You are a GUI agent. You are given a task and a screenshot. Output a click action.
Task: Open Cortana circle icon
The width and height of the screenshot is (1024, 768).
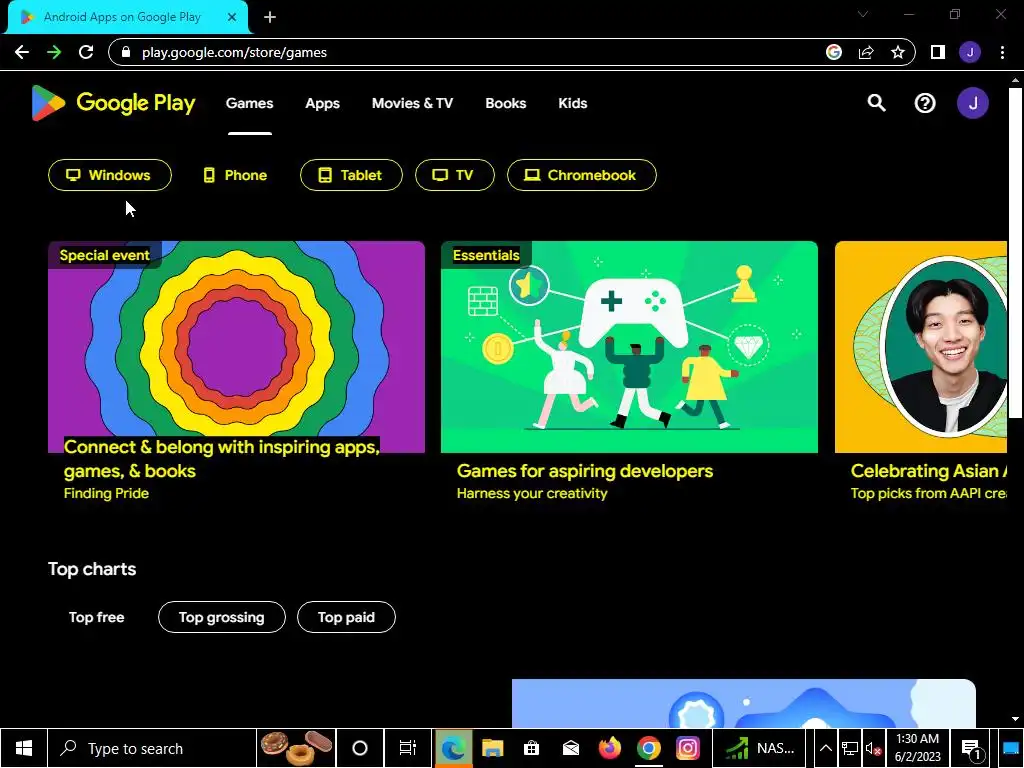(359, 748)
